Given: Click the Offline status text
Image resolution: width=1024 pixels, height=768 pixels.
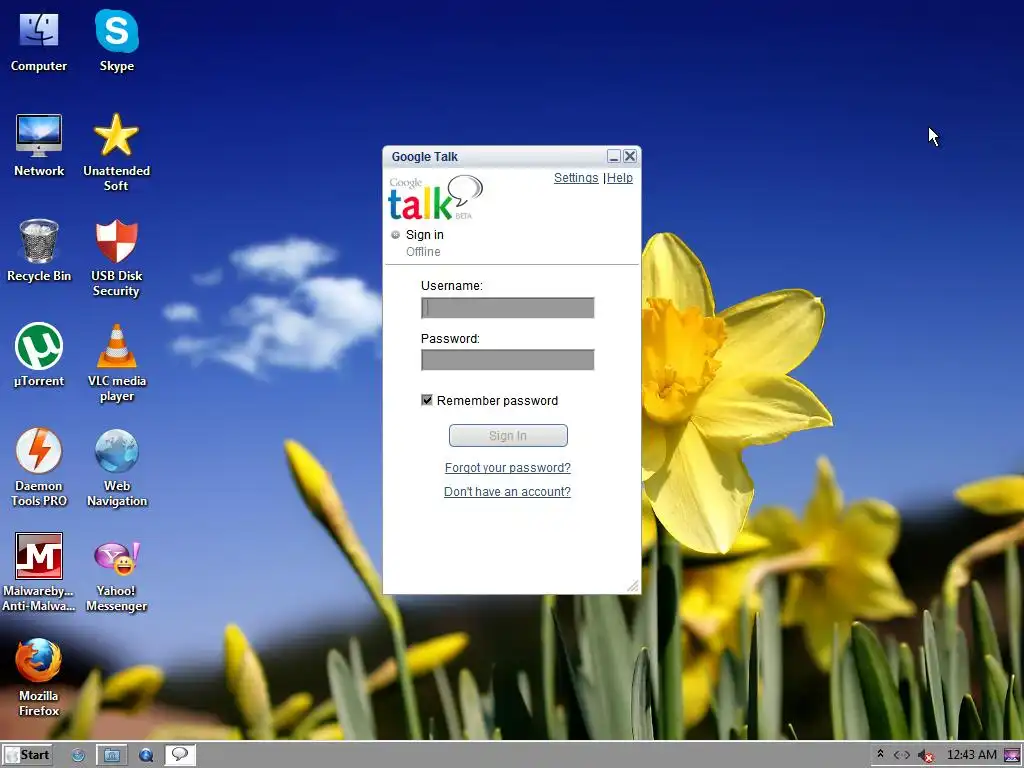Looking at the screenshot, I should point(423,252).
